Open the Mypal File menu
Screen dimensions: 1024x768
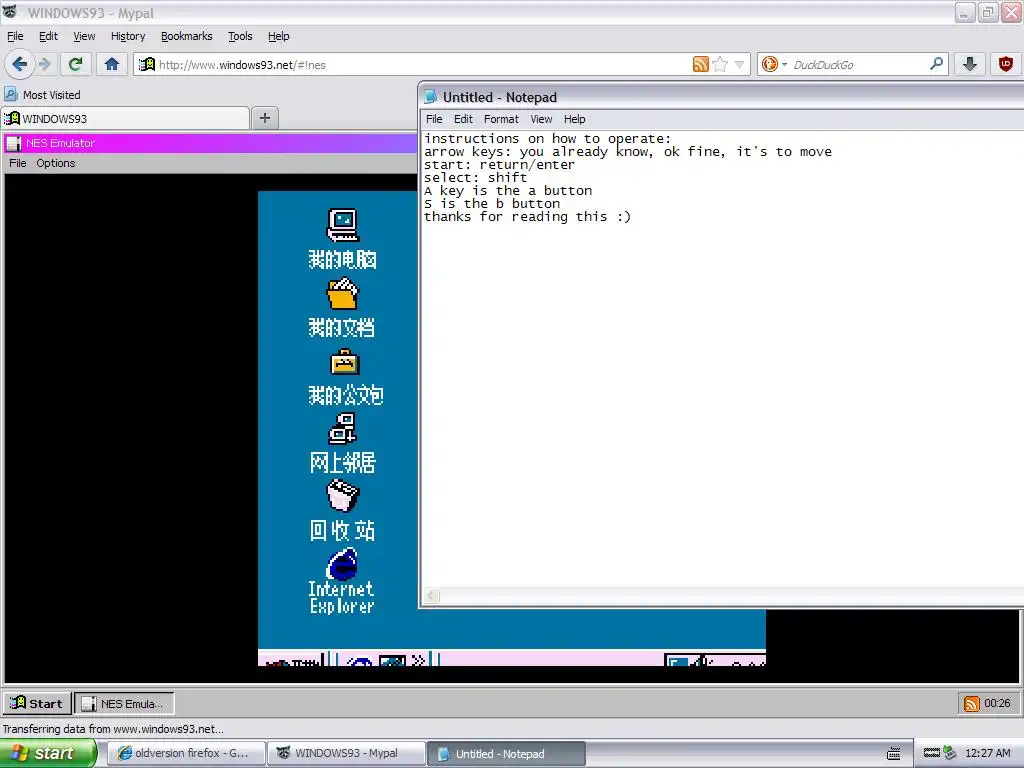[15, 36]
